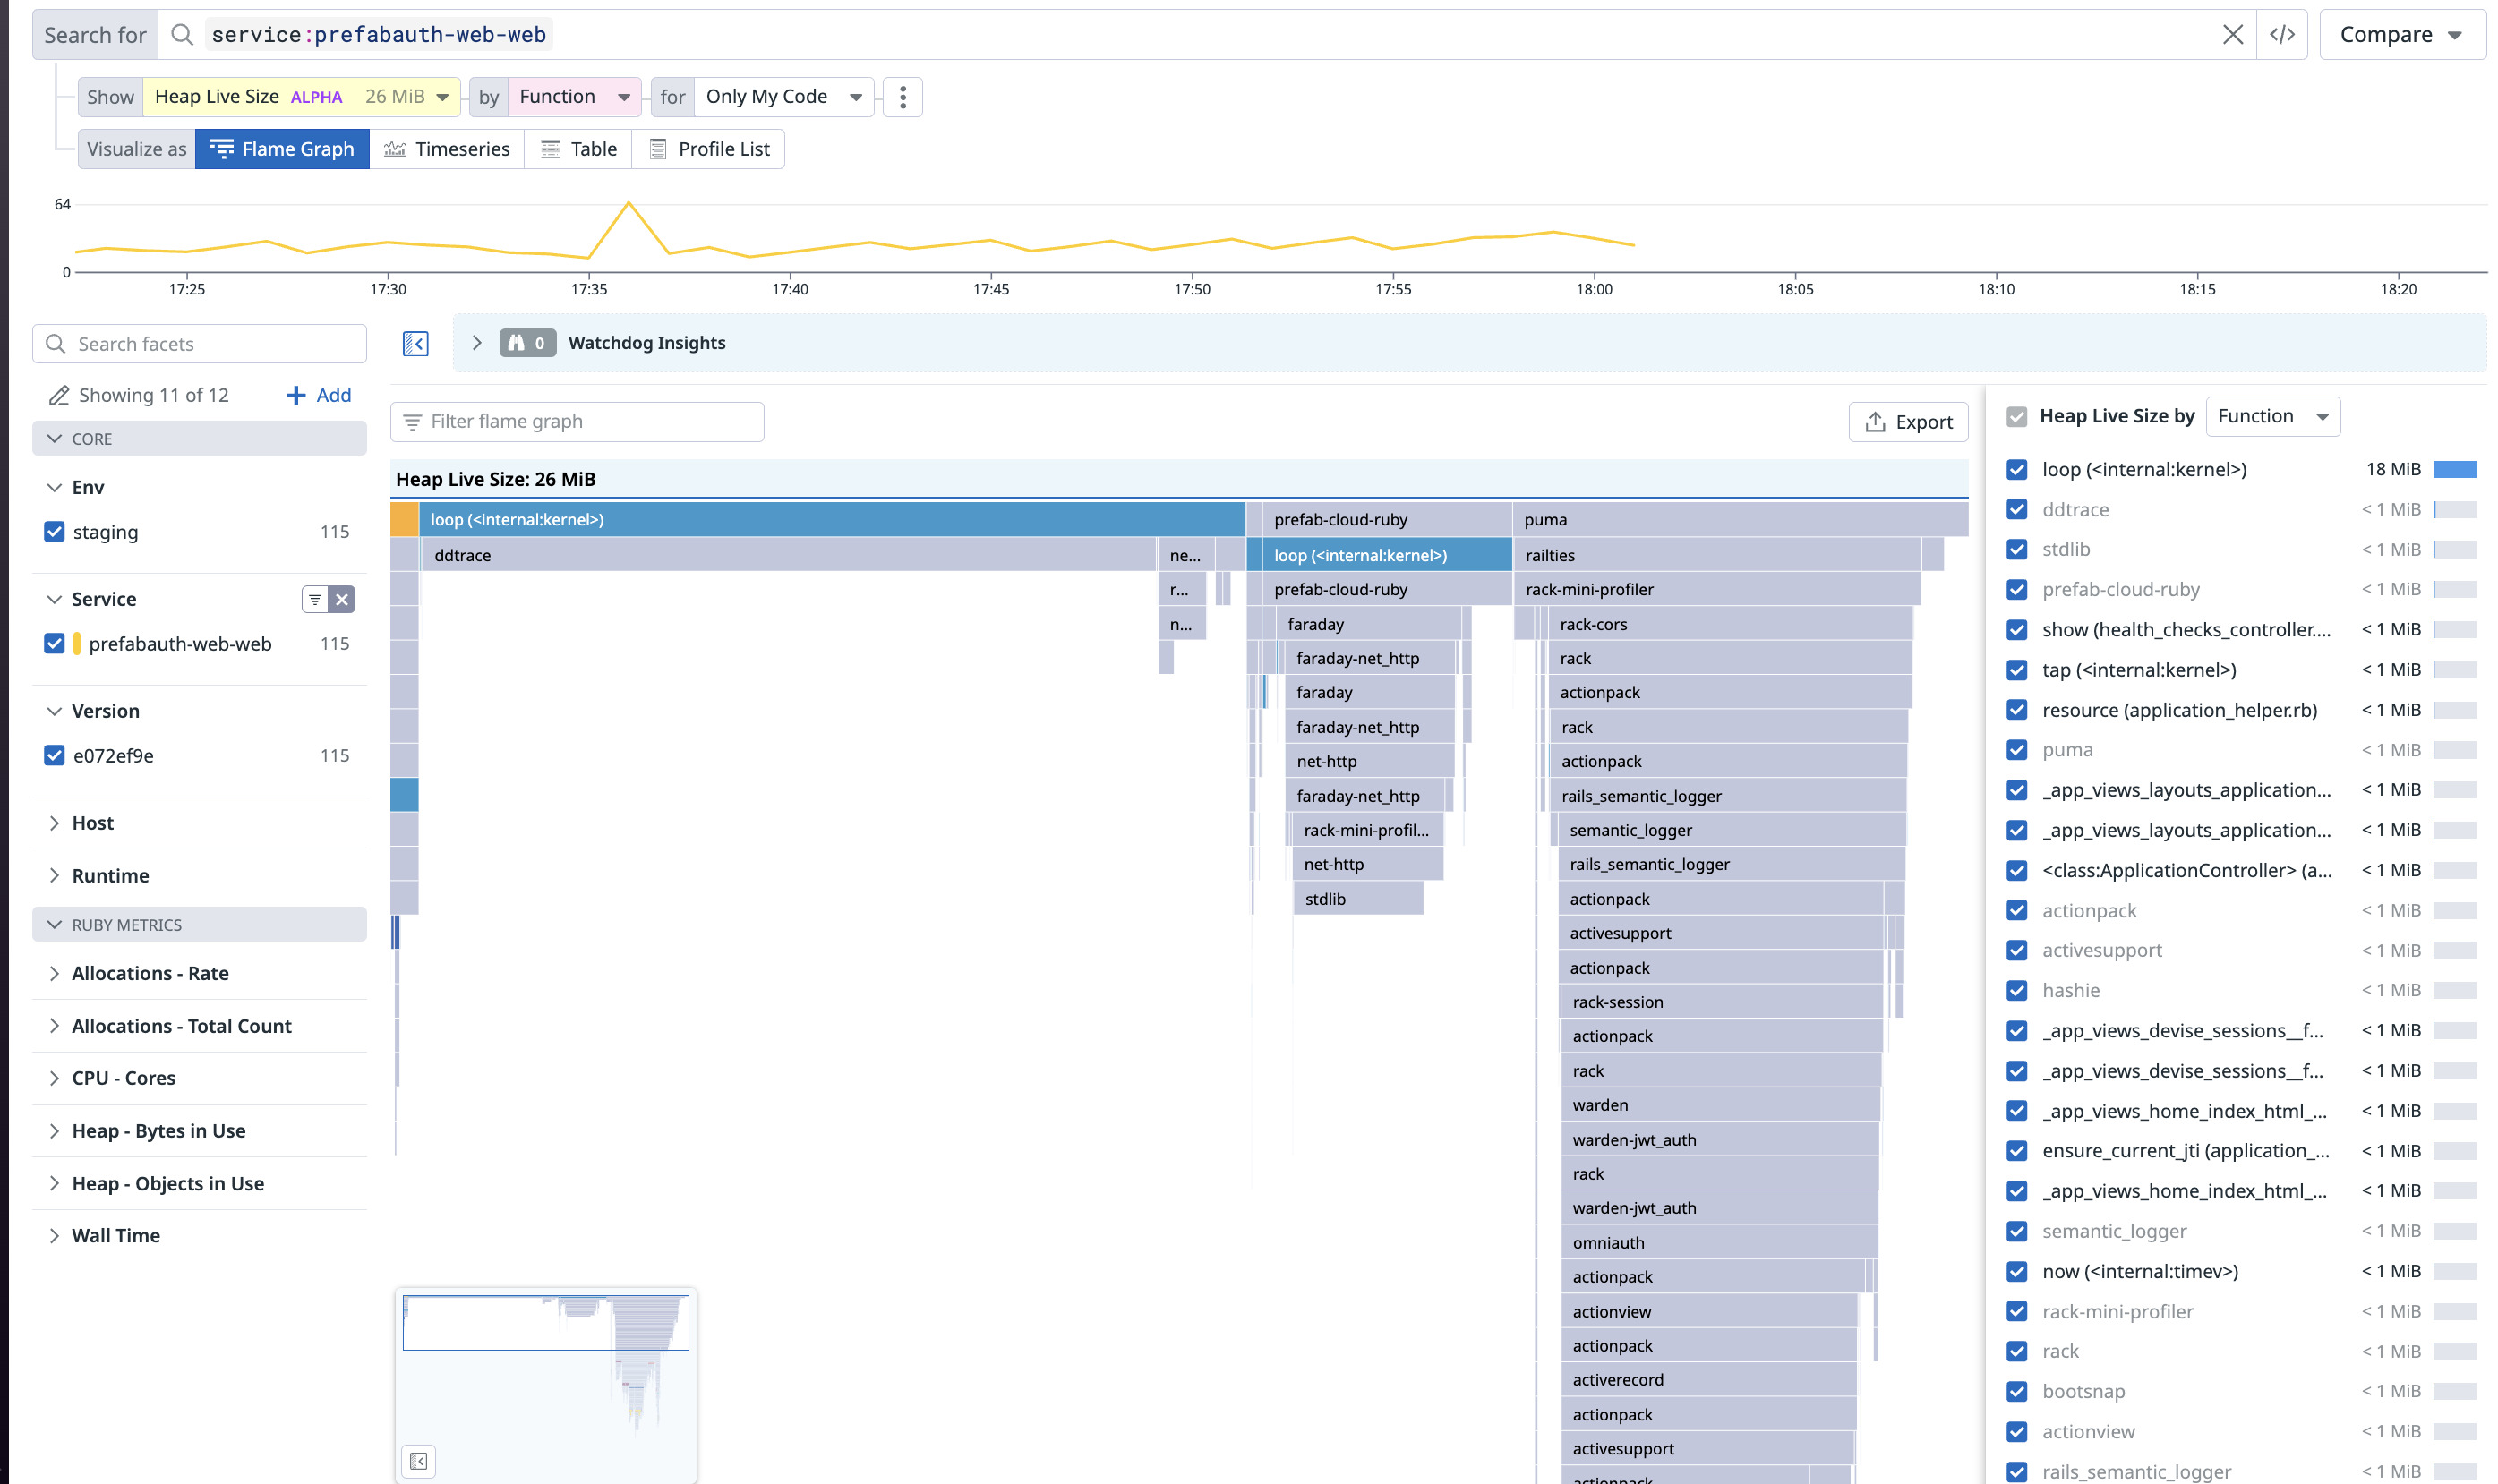Image resolution: width=2498 pixels, height=1484 pixels.
Task: Click the Export button
Action: coord(1907,422)
